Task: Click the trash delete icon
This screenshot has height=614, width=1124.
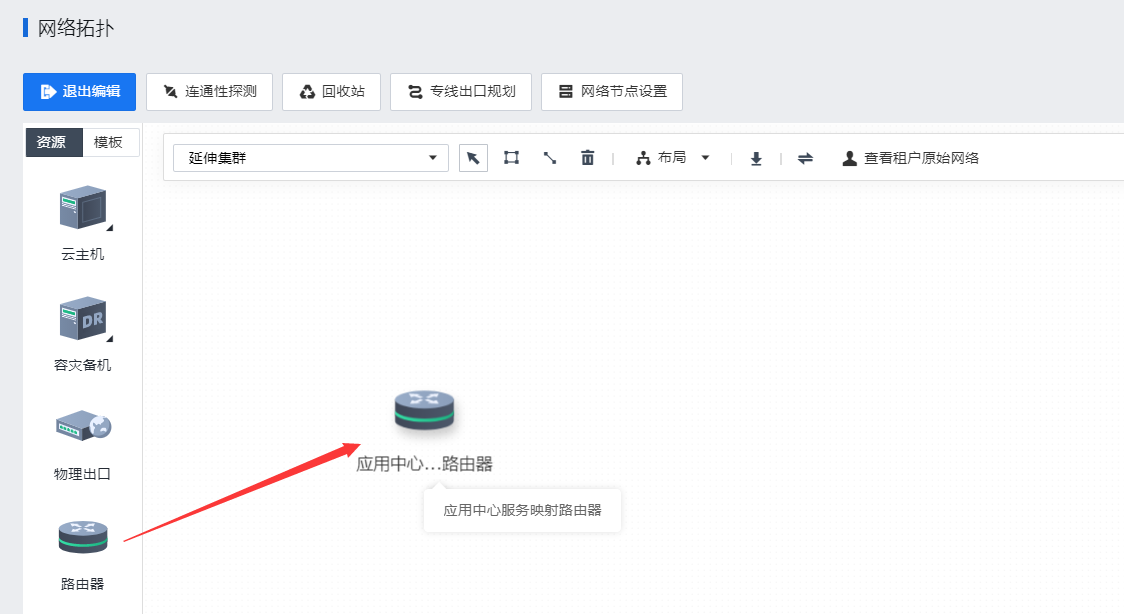Action: click(x=588, y=158)
